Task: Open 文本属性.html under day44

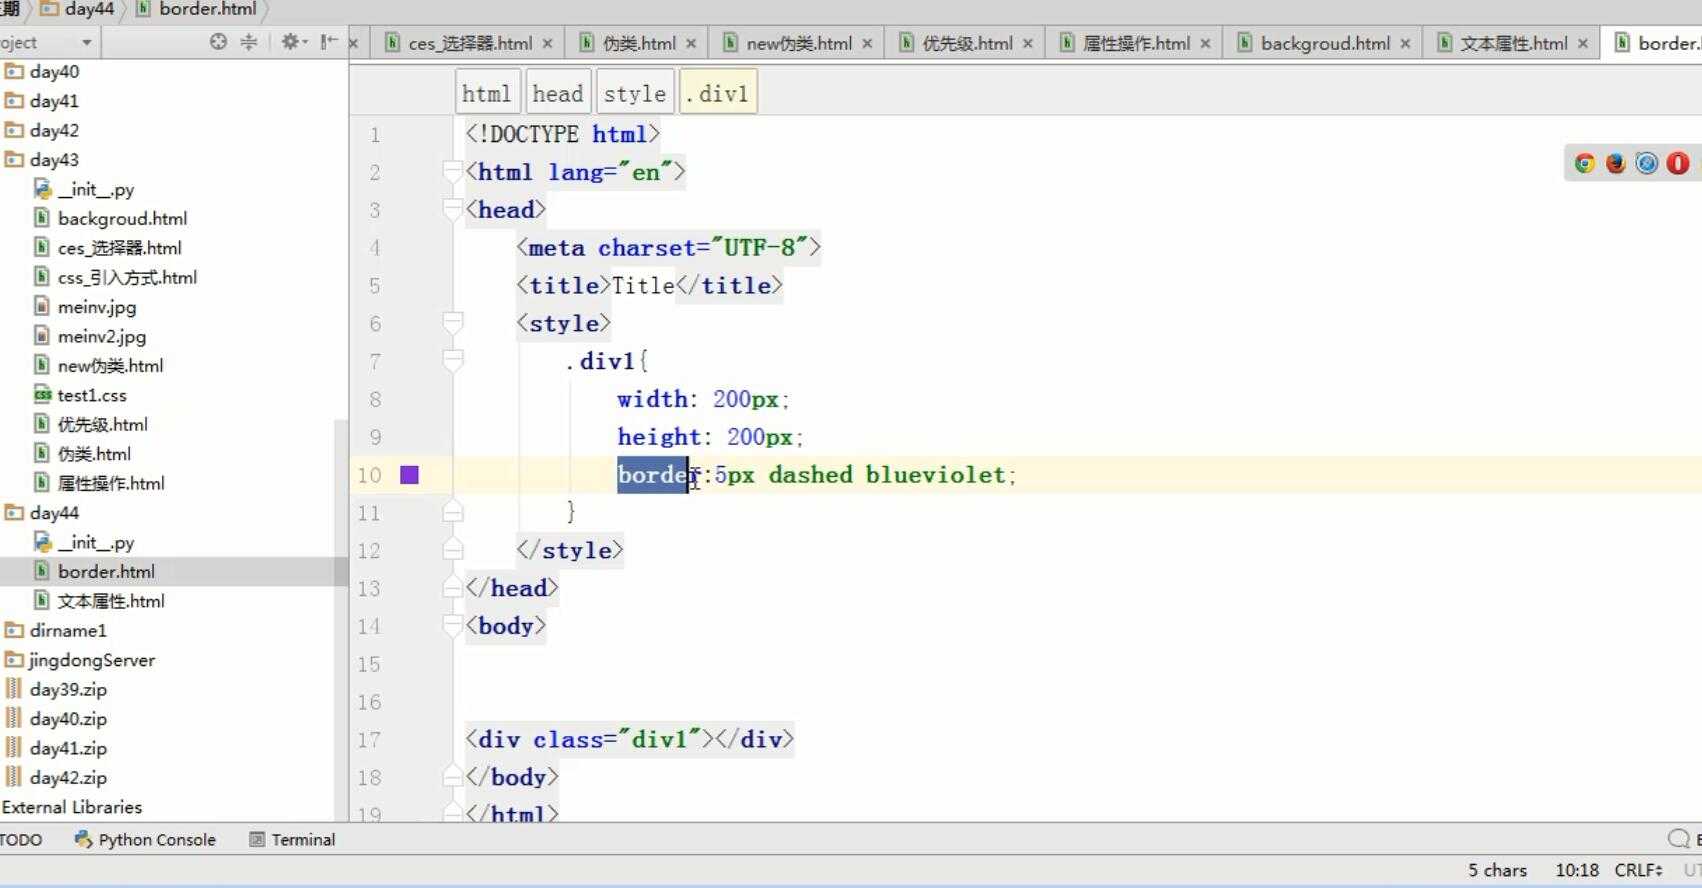Action: pyautogui.click(x=111, y=601)
